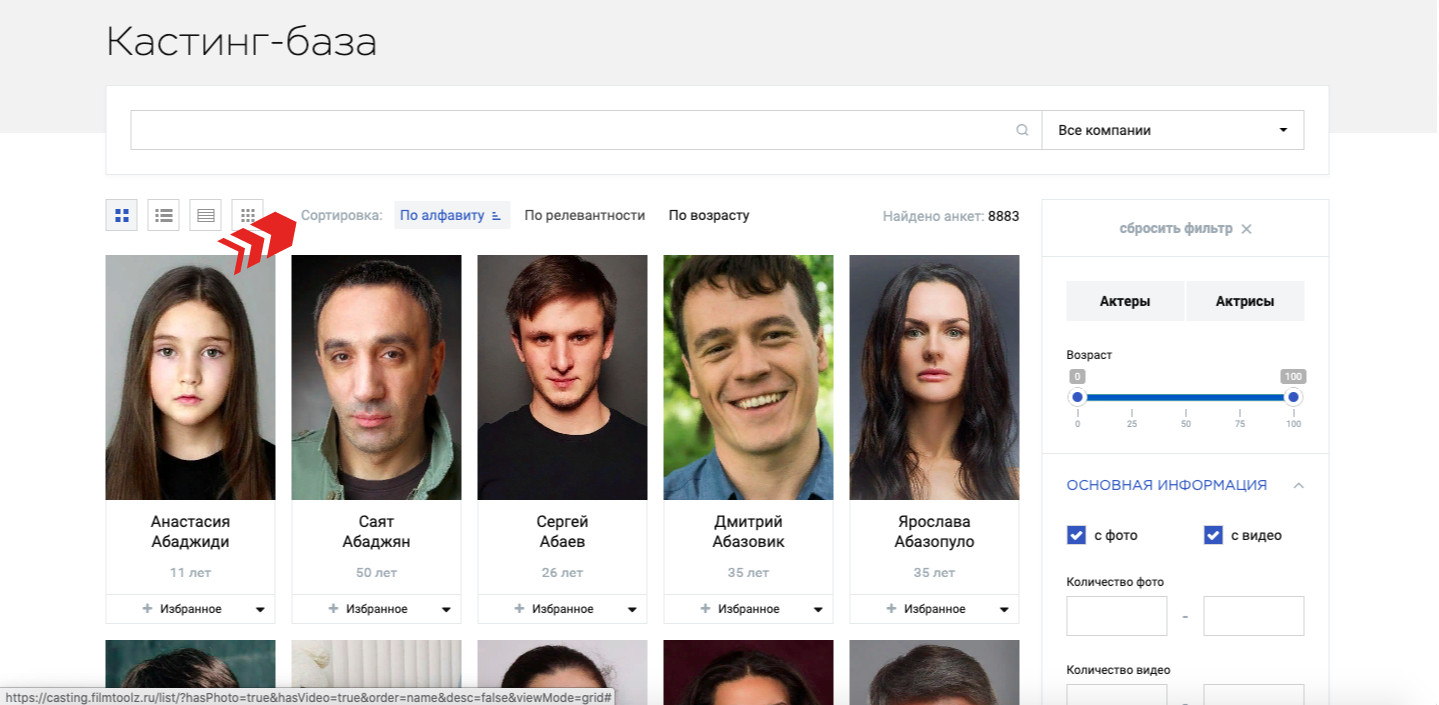Screen dimensions: 1439x705
Task: Click the 'Найдено анкет: 8883' text
Action: click(951, 216)
